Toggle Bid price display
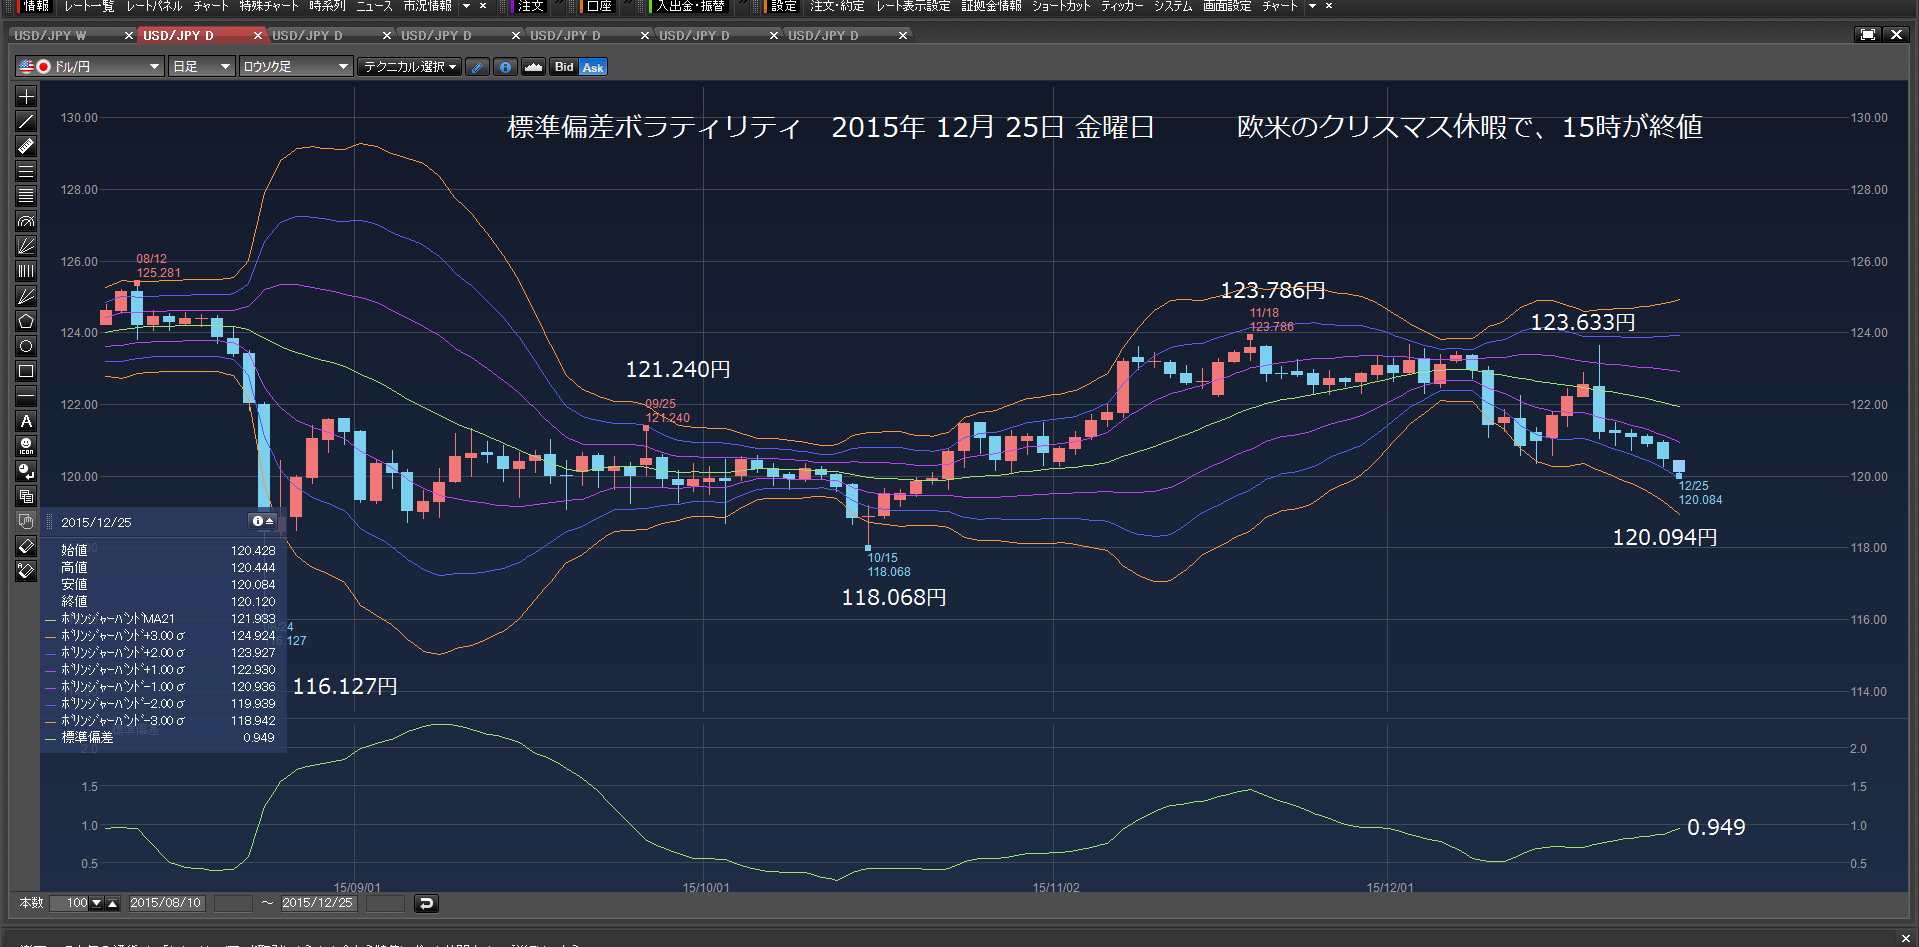 (564, 67)
